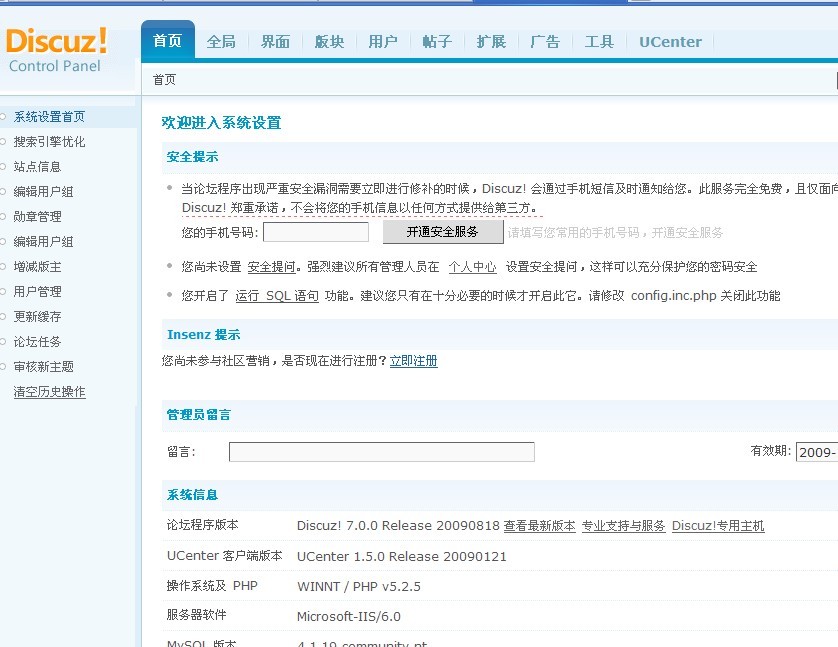
Task: Click the 安全提示 section header
Action: 192,157
